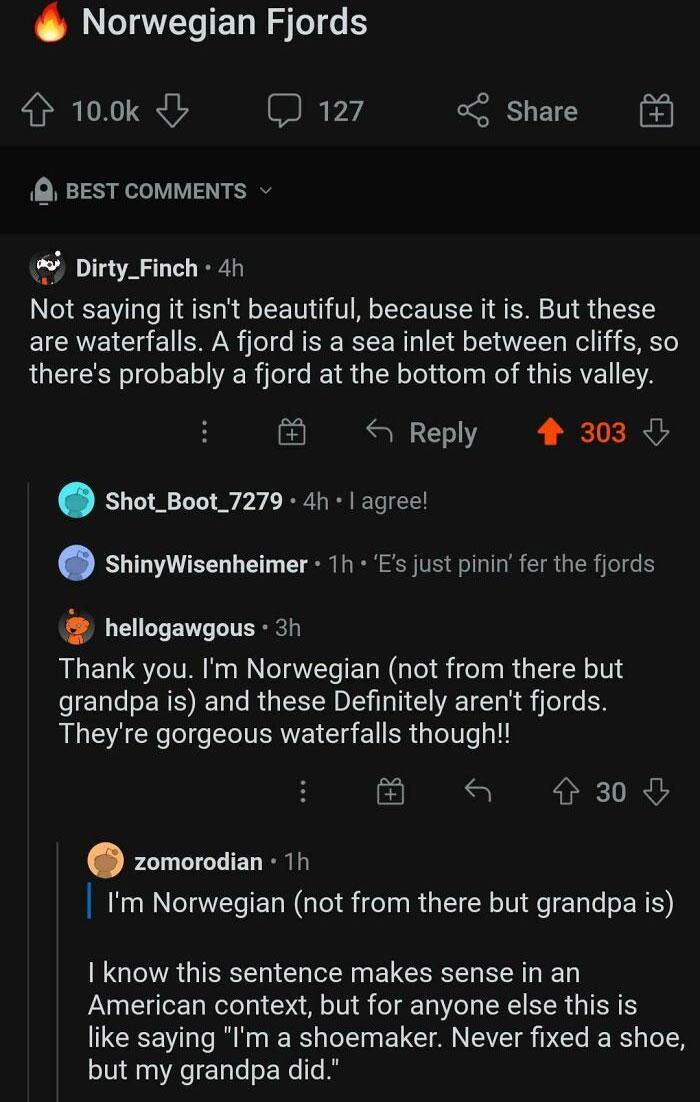Open the three-dot menu on Dirty_Finch's comment
The image size is (700, 1102).
(204, 432)
